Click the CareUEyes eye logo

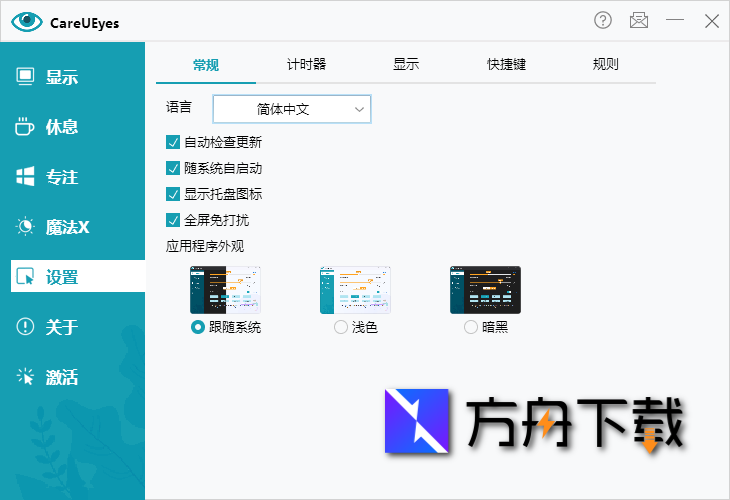coord(27,21)
